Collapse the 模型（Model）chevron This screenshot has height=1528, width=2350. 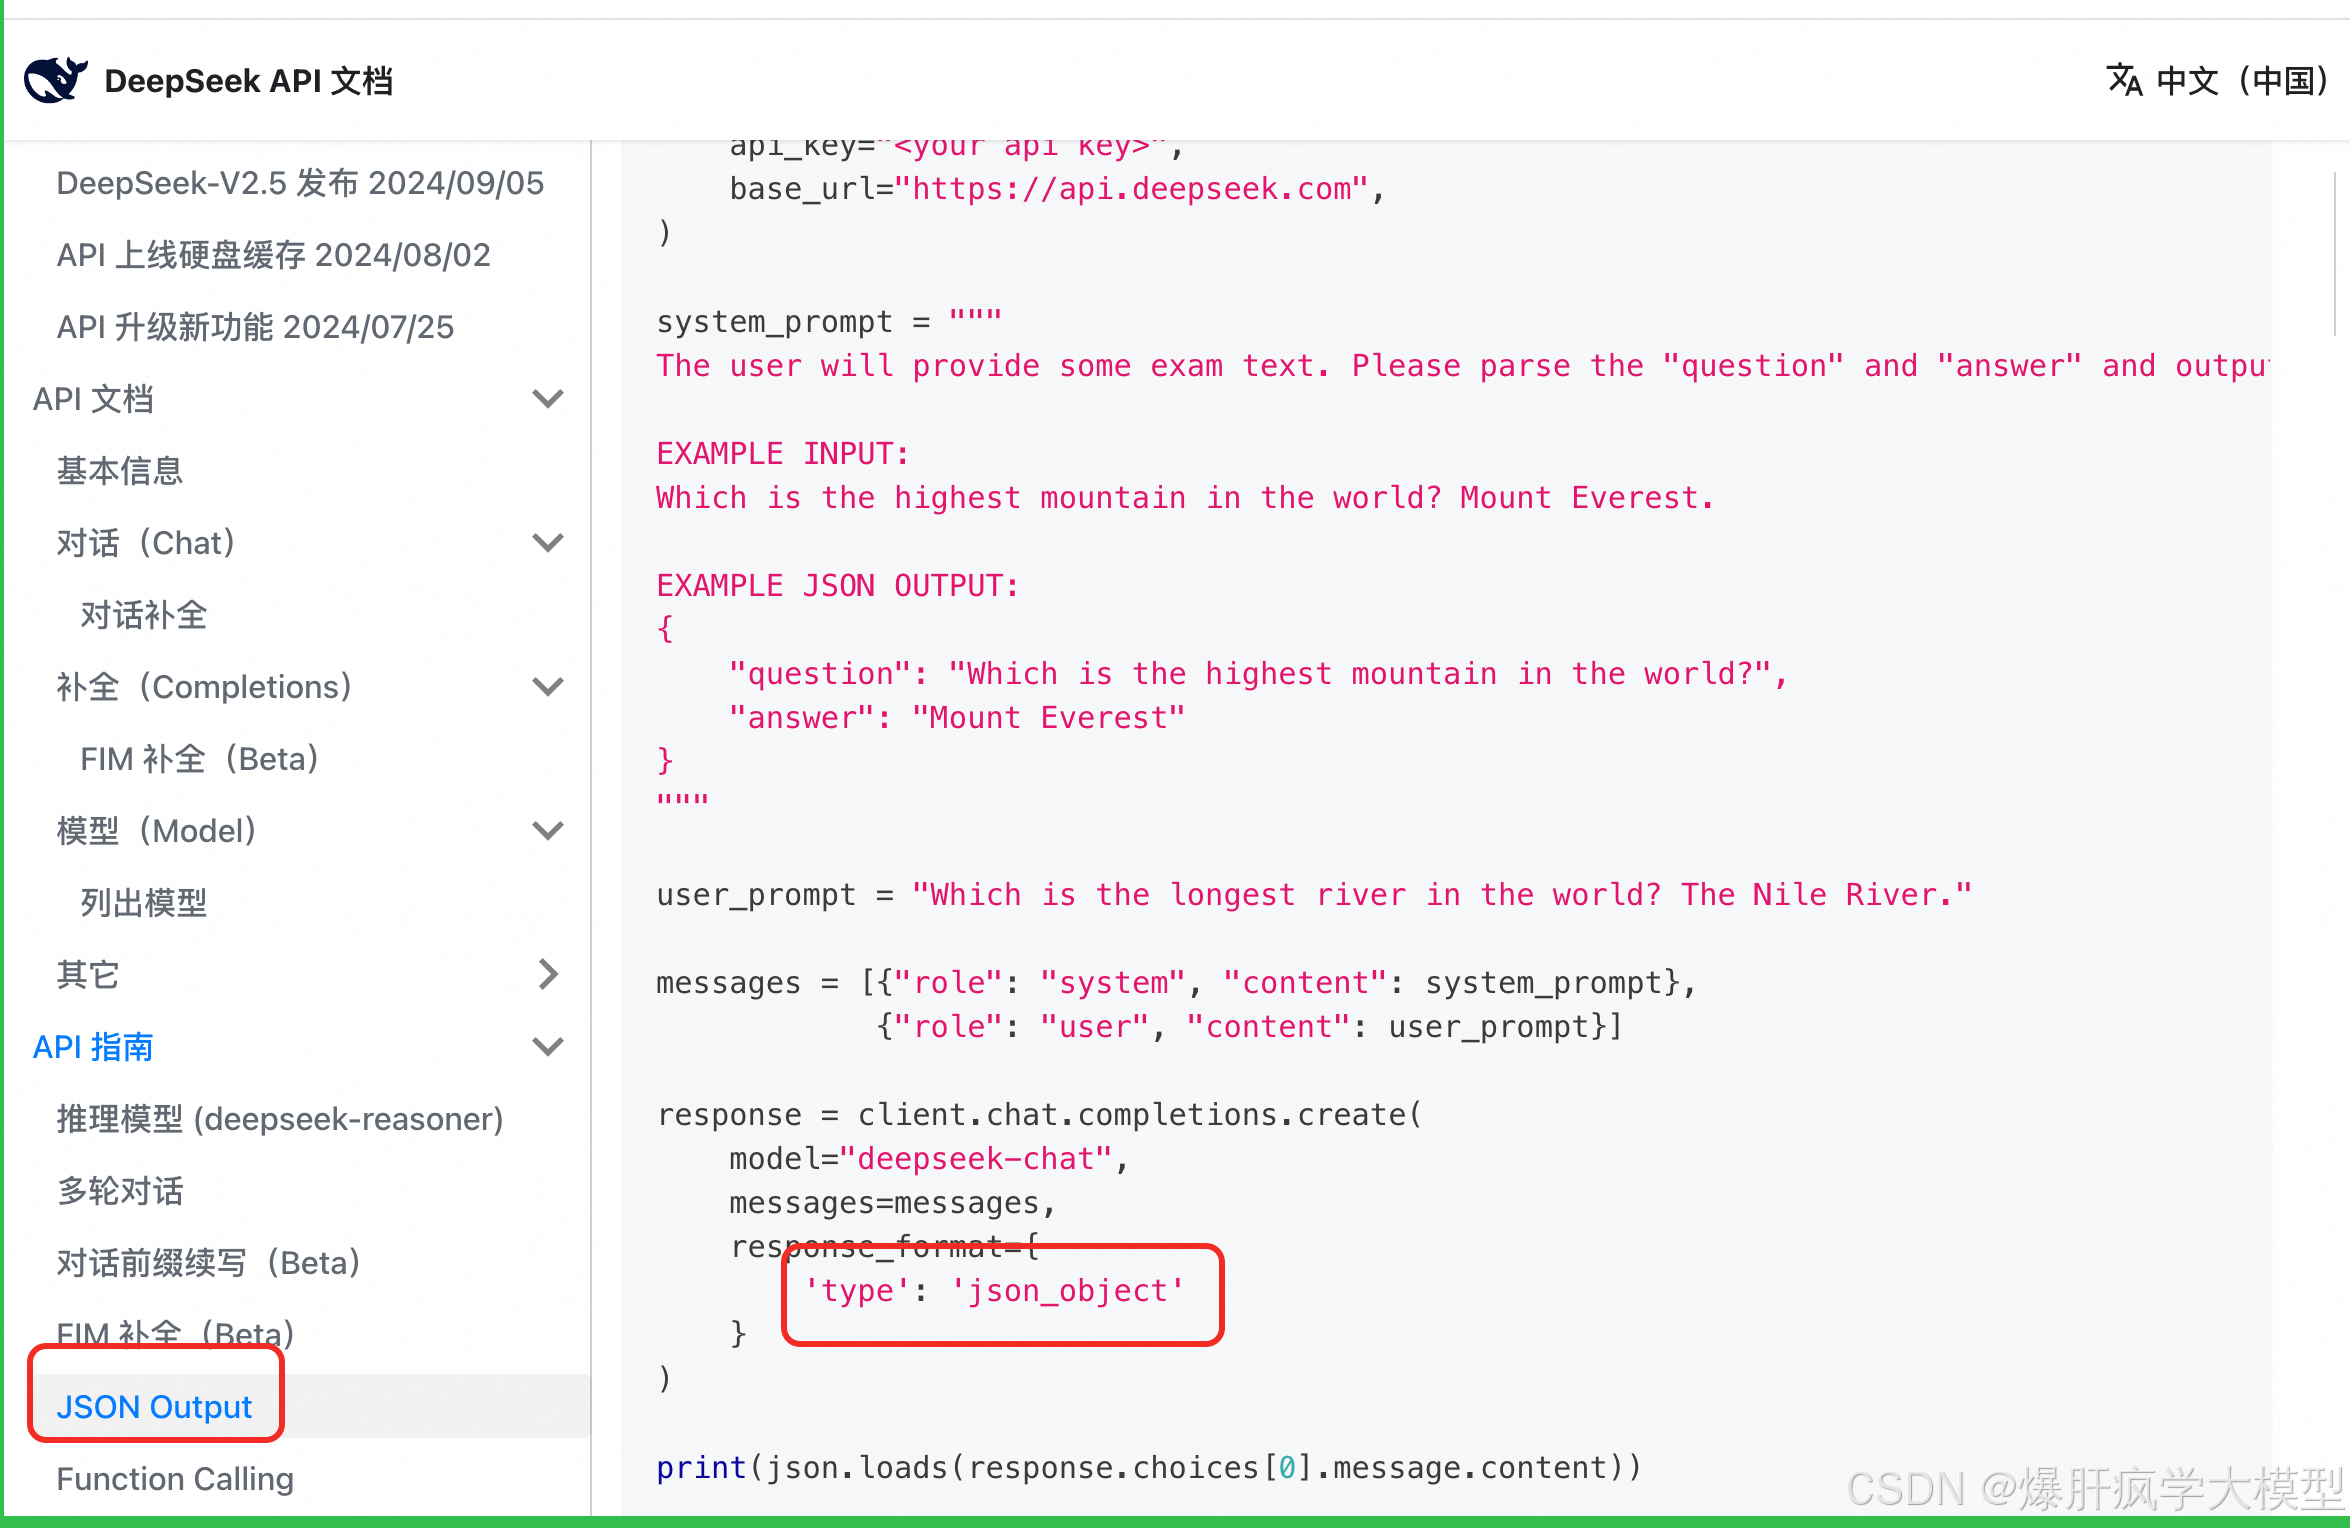click(548, 831)
